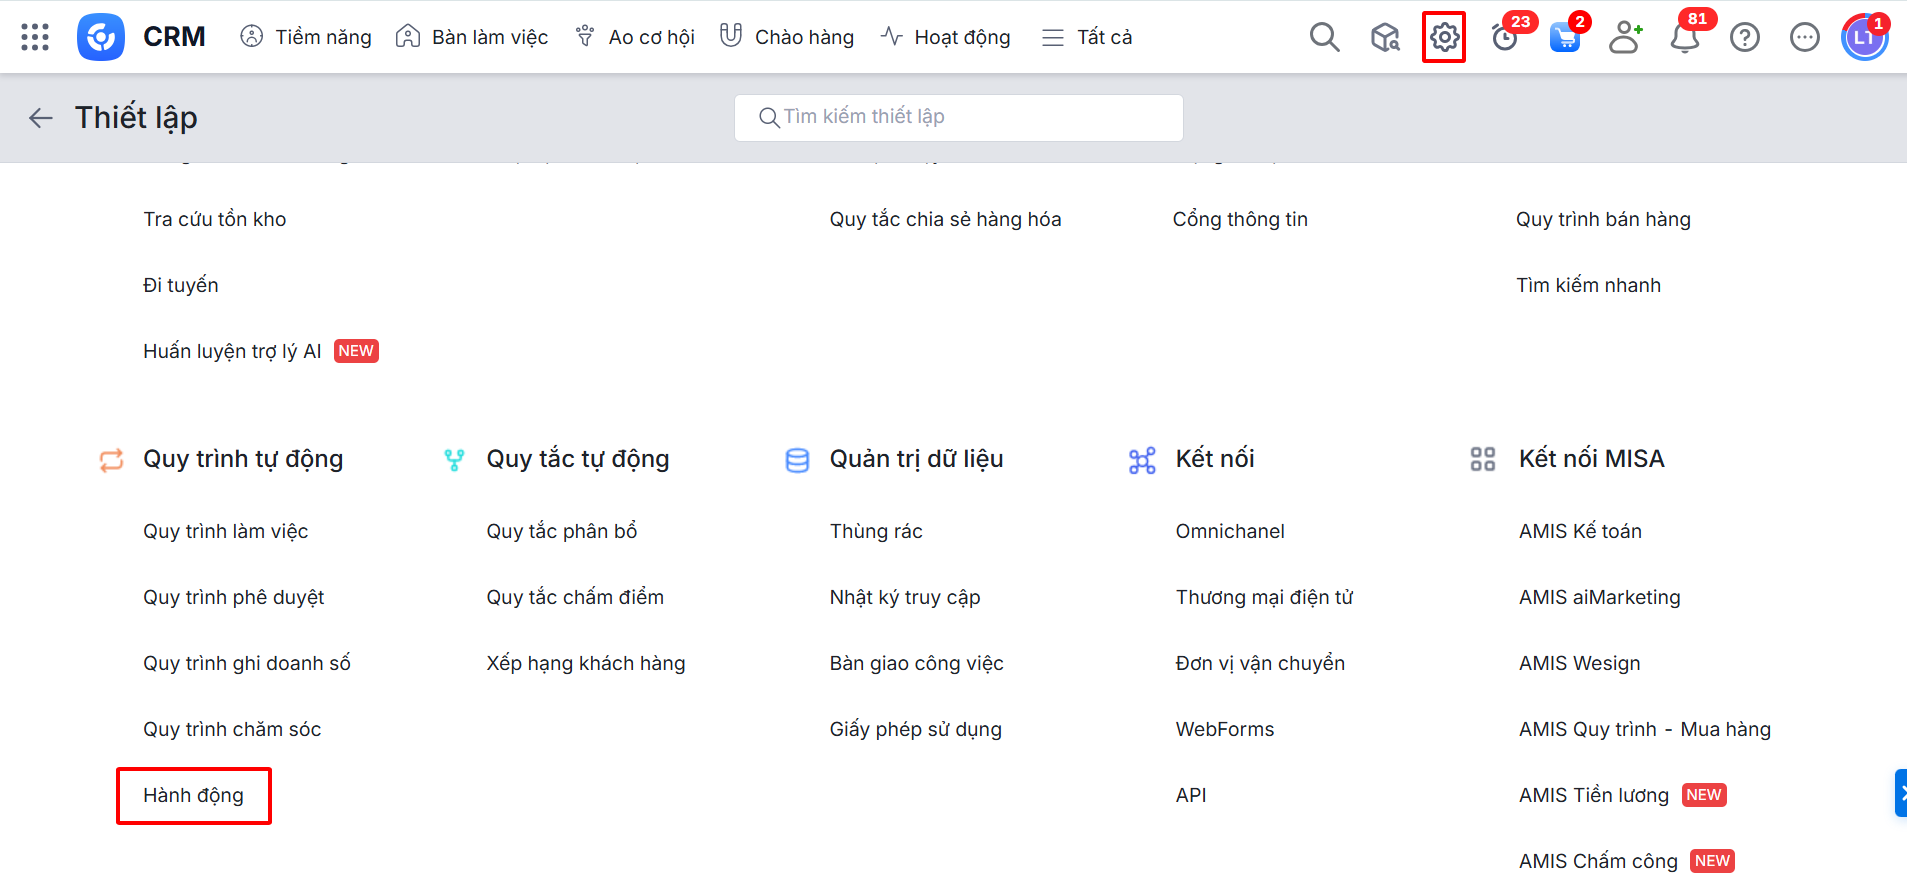Image resolution: width=1907 pixels, height=894 pixels.
Task: Click the Tìm kiếm thiết lập search field
Action: click(x=958, y=117)
